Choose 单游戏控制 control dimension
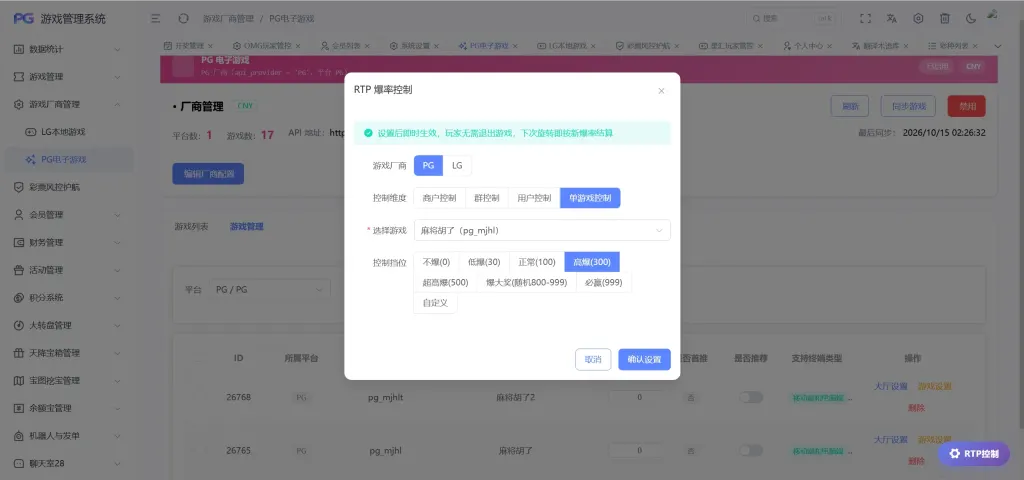The width and height of the screenshot is (1024, 480). coord(590,198)
